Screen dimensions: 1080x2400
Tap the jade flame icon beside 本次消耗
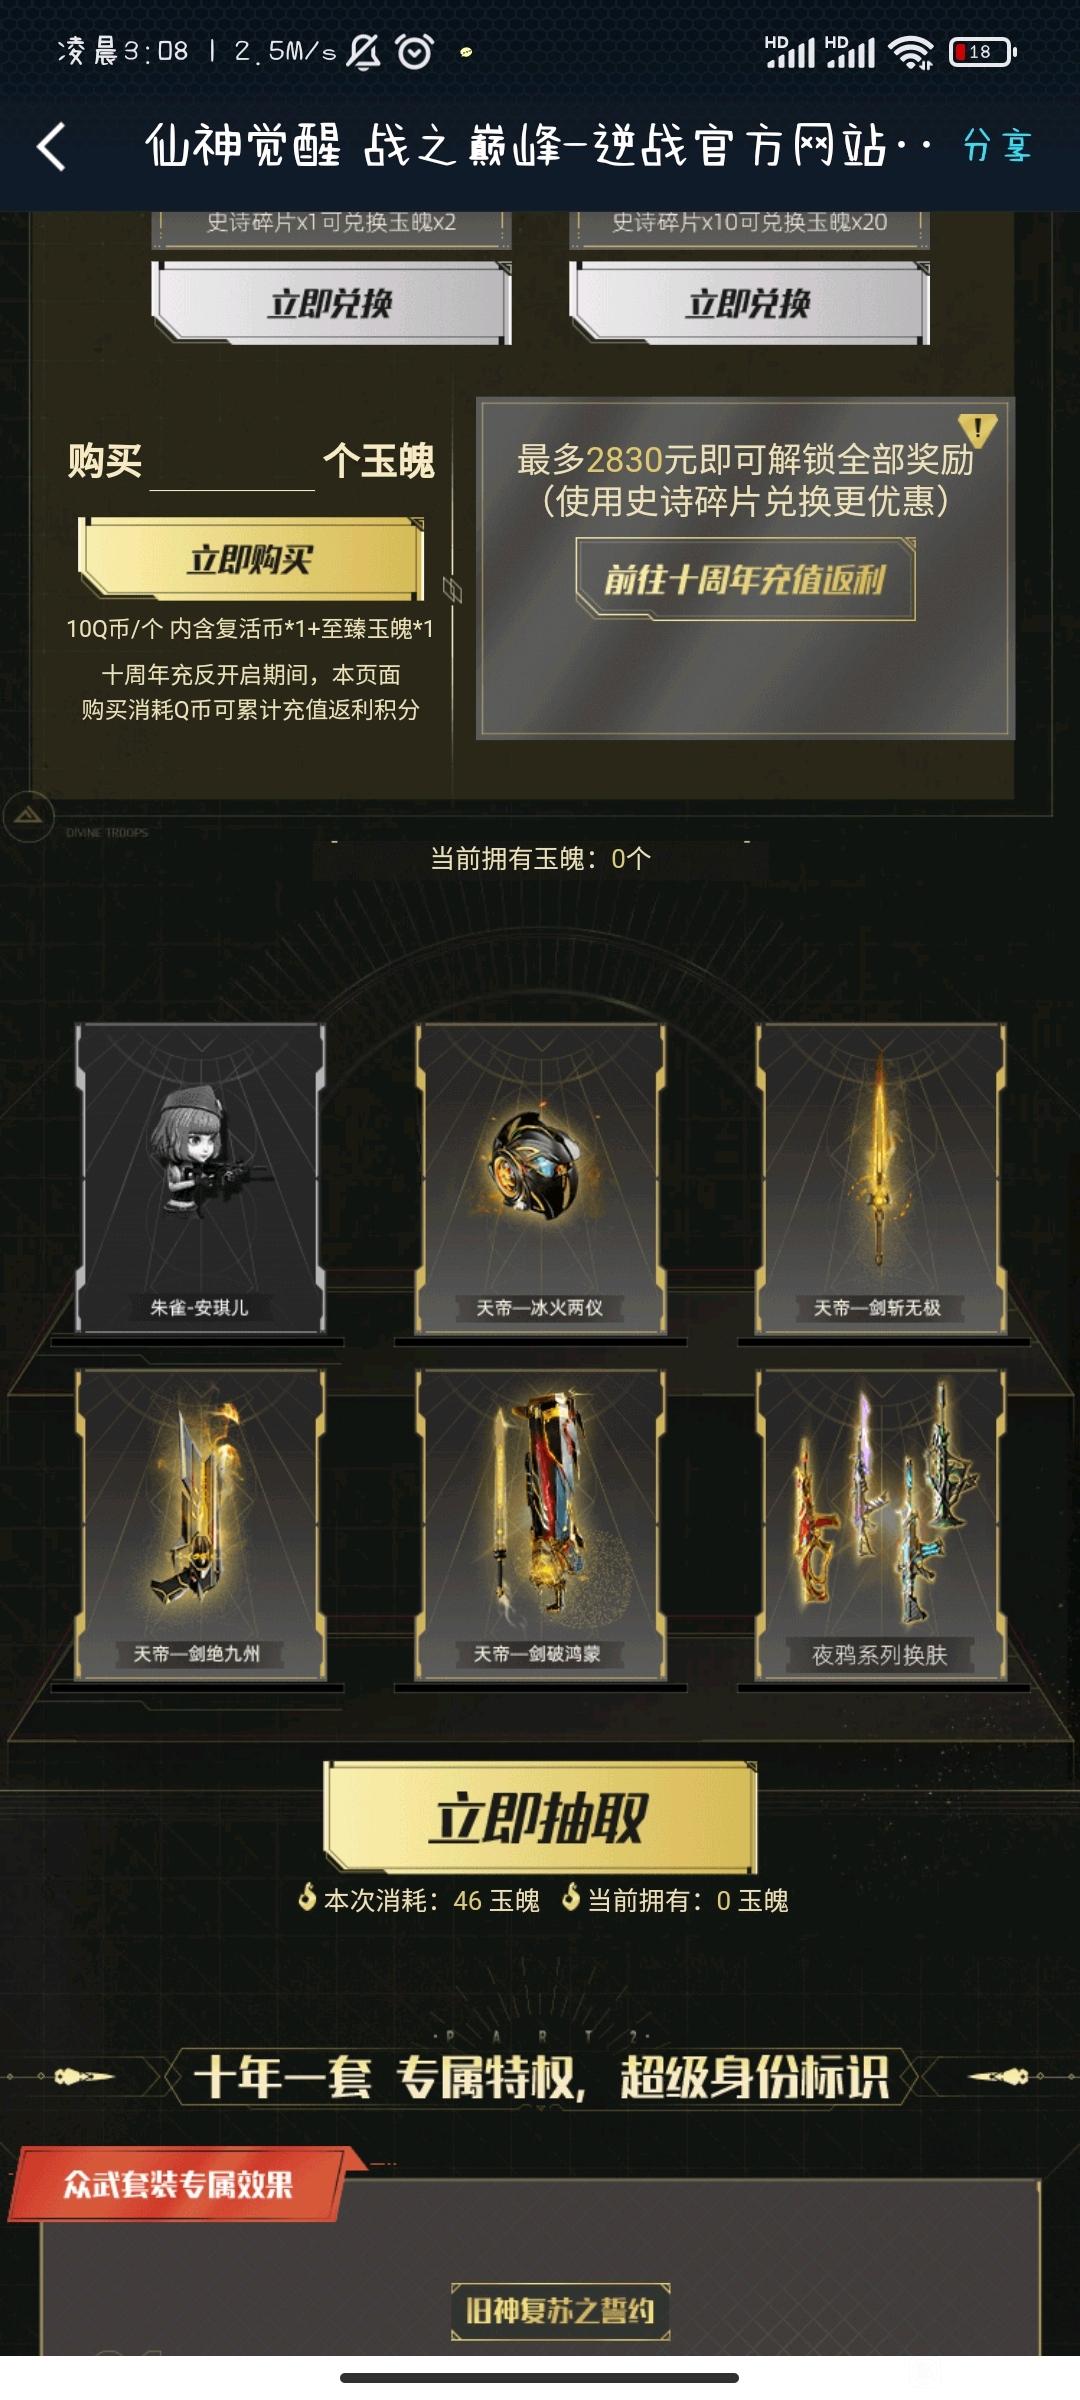pos(308,1896)
